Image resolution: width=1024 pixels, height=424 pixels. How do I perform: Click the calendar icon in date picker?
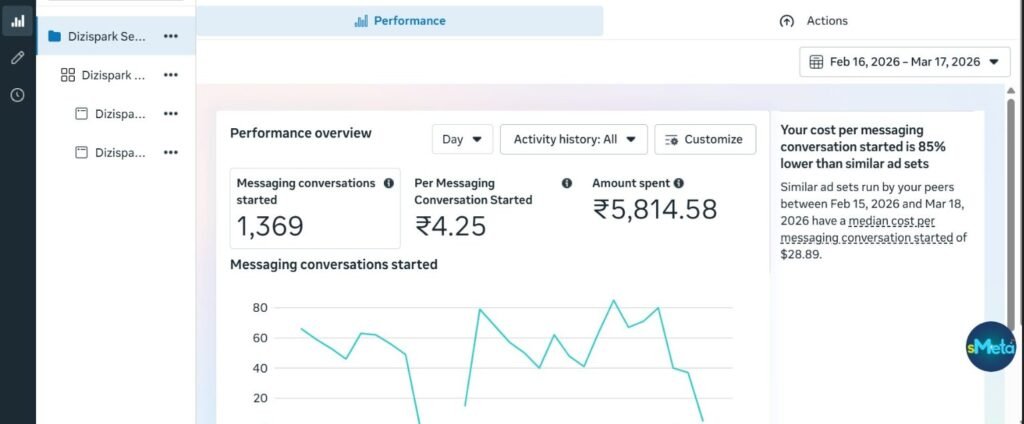click(x=816, y=62)
